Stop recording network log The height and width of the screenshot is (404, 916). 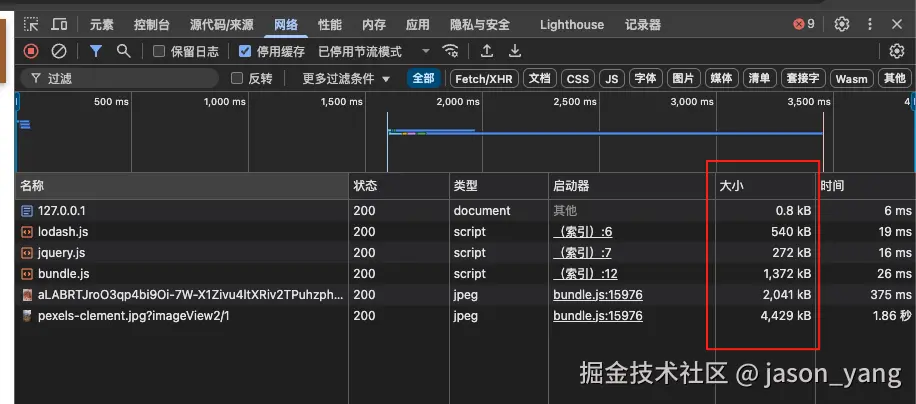(31, 51)
